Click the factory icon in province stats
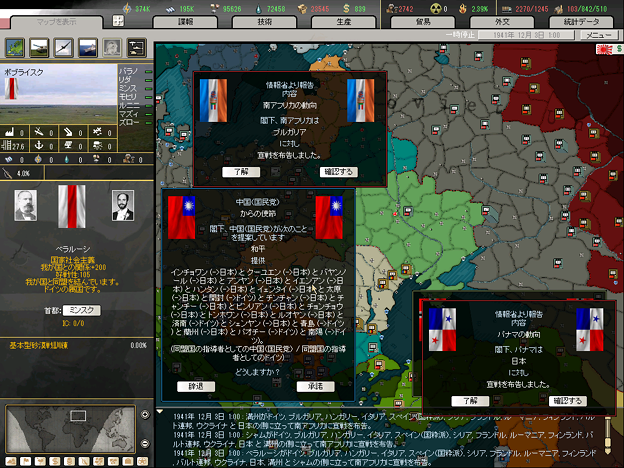The image size is (624, 468). click(x=9, y=132)
